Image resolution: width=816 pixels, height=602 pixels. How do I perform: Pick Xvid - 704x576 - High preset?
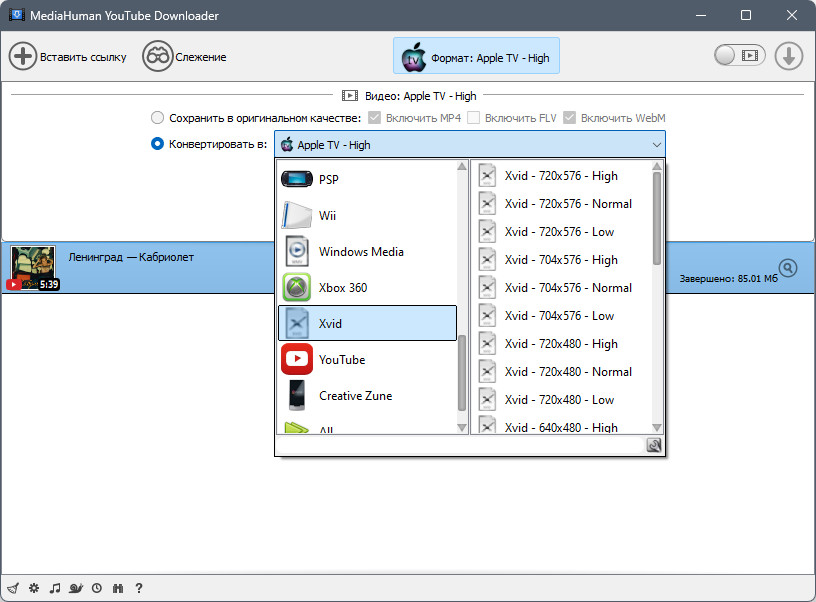562,260
